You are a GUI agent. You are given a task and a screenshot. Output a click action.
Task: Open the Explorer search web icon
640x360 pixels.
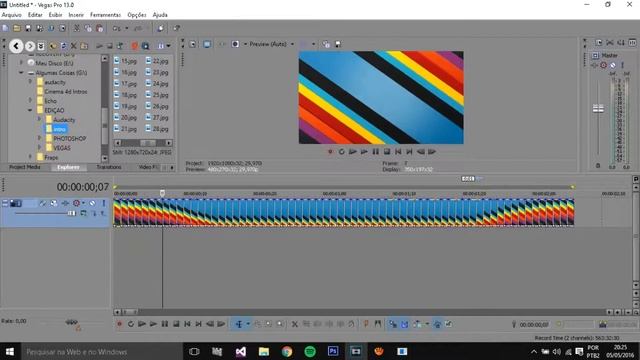point(145,46)
